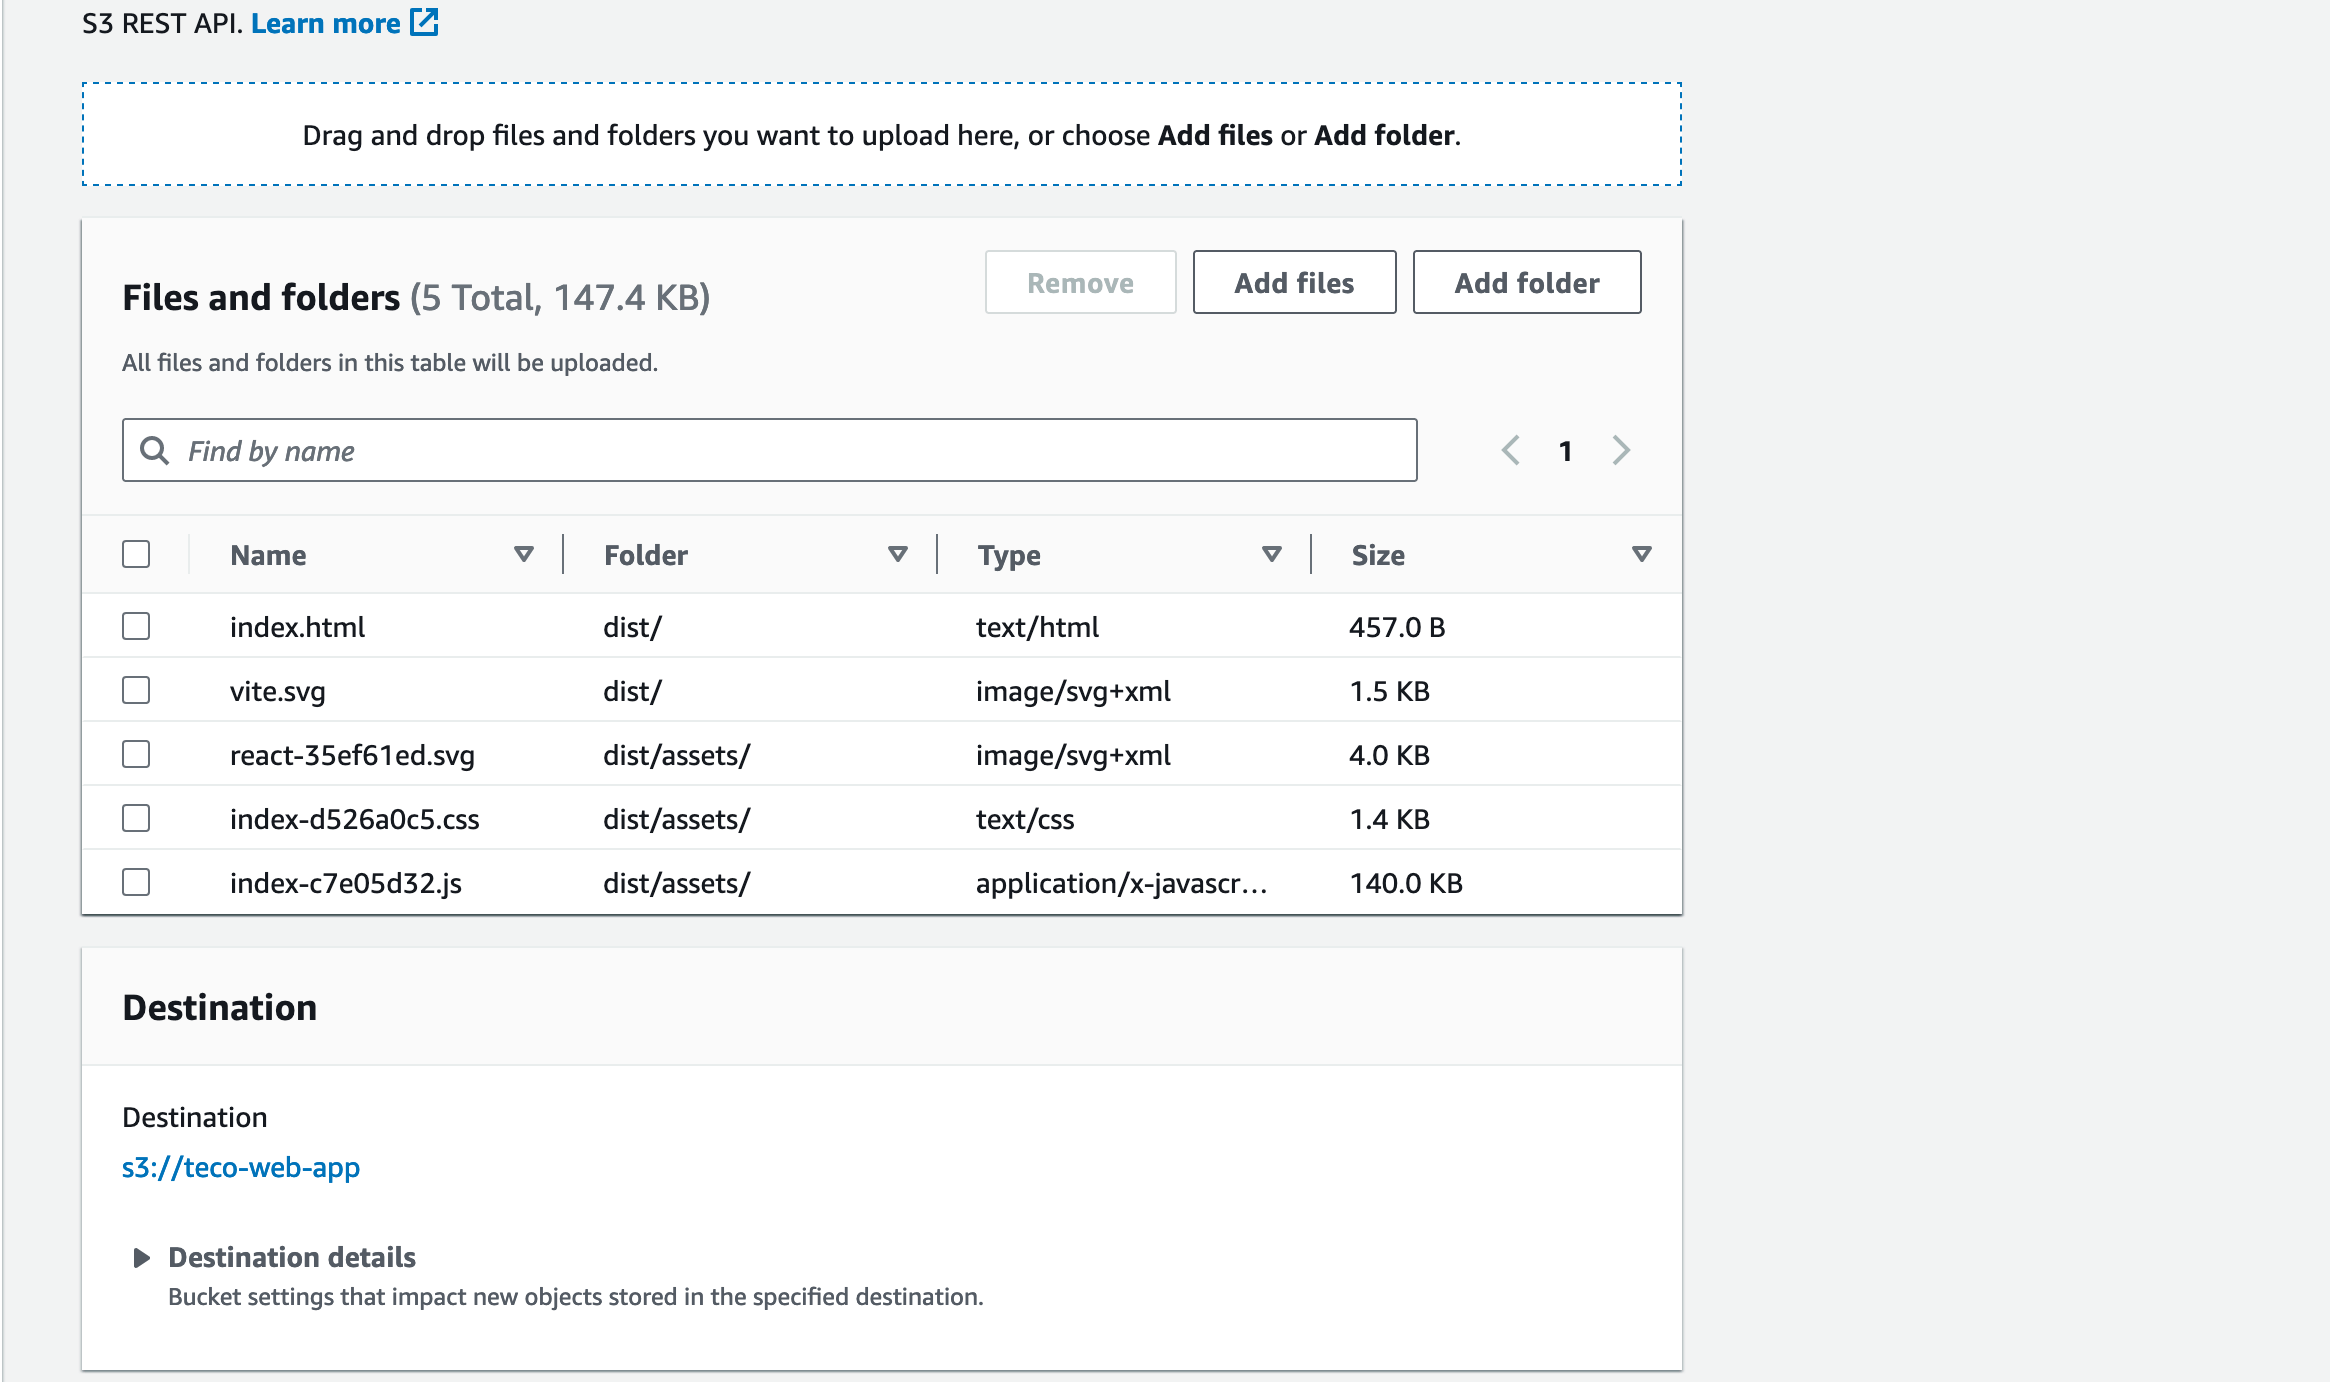Open the Learn more link
This screenshot has height=1382, width=2330.
point(326,23)
